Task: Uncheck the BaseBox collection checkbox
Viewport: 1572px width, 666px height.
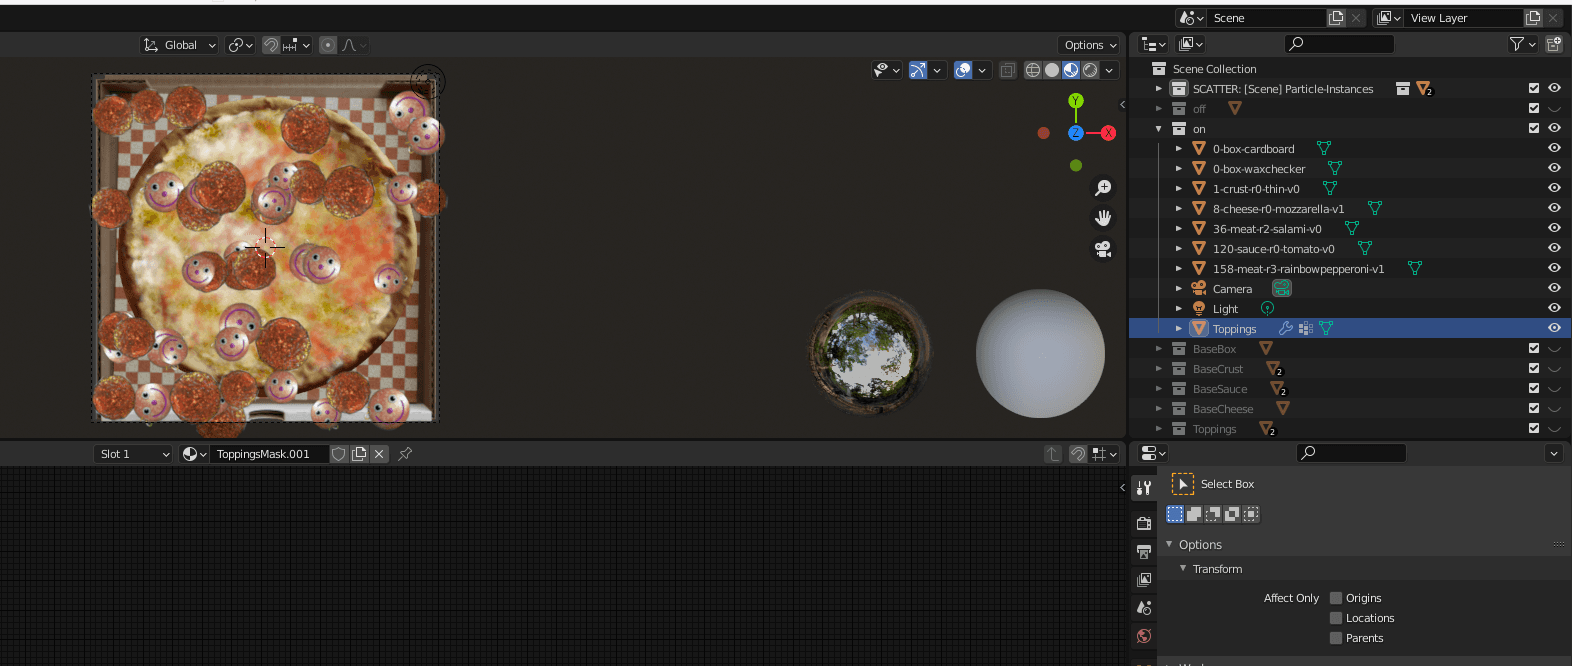Action: 1534,348
